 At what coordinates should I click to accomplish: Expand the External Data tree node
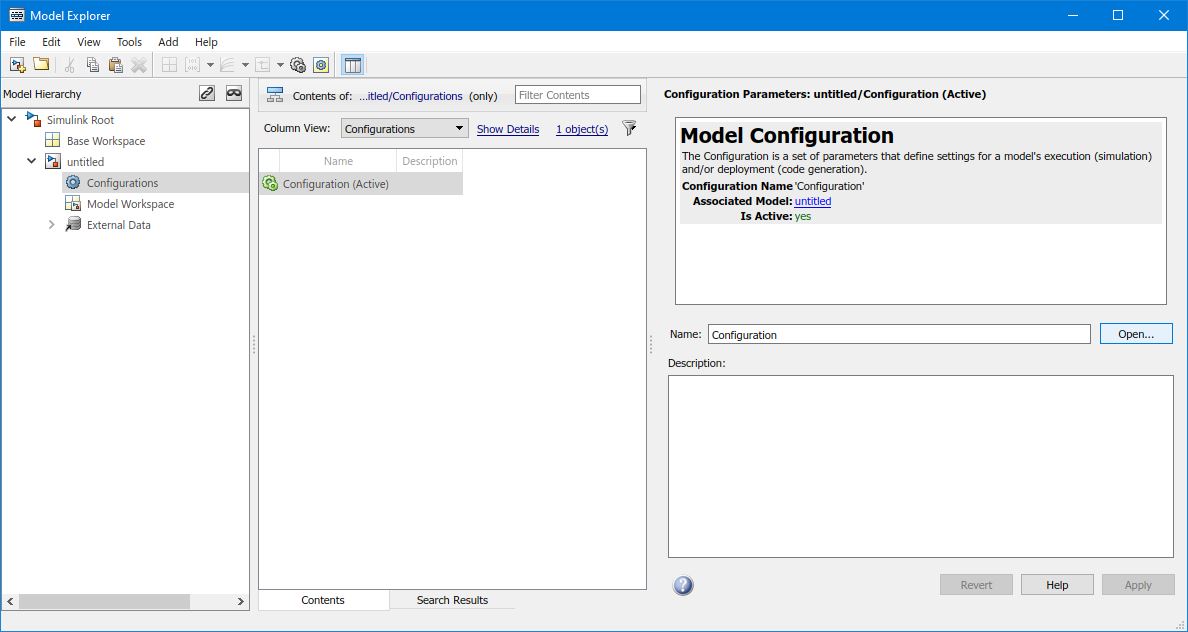click(x=52, y=225)
